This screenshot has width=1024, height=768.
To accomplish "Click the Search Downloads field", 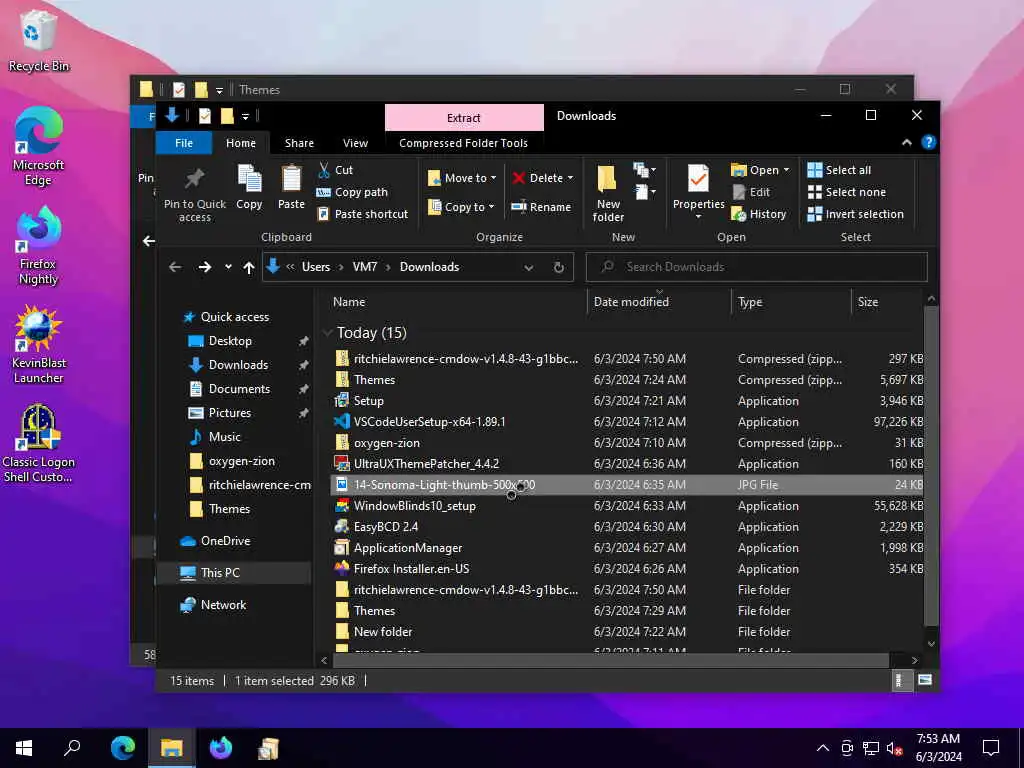I will click(756, 267).
